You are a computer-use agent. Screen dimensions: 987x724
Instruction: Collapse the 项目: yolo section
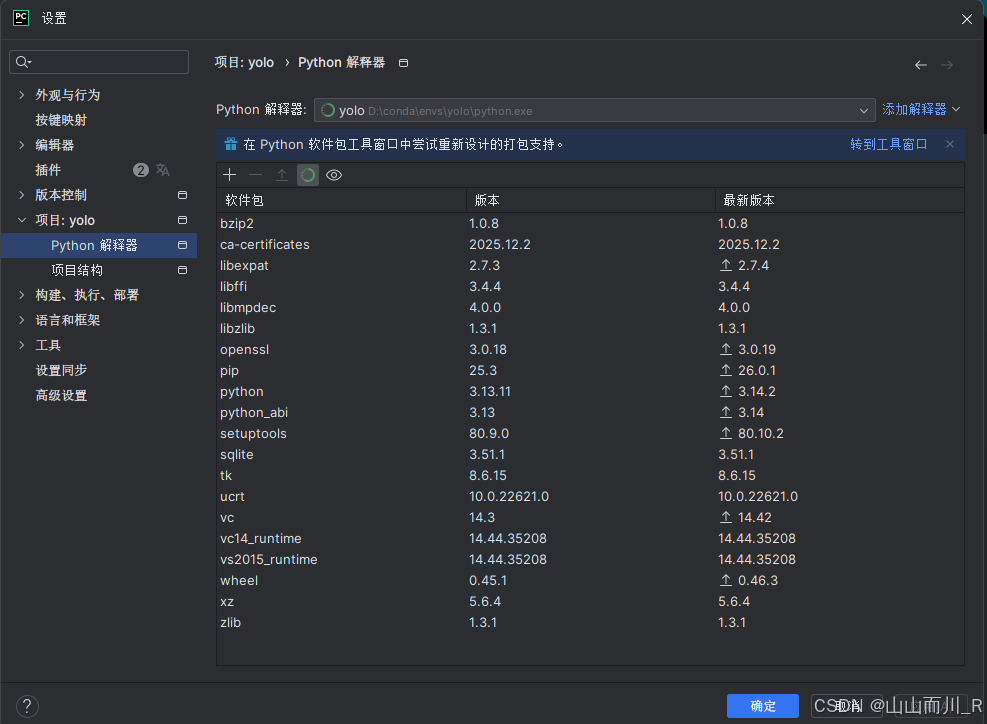(x=21, y=220)
